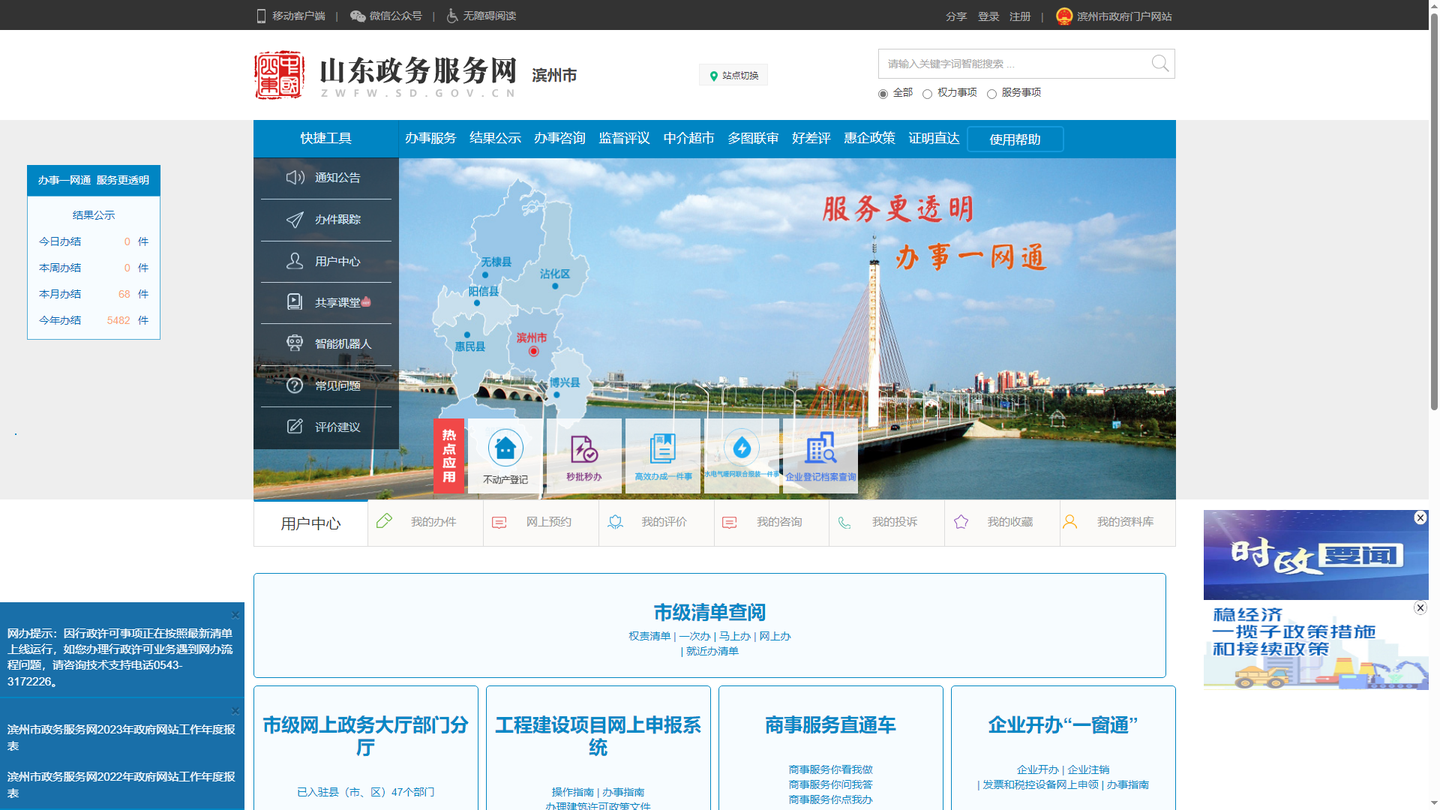This screenshot has width=1440, height=810.
Task: Open the 办事服务 menu
Action: click(430, 138)
